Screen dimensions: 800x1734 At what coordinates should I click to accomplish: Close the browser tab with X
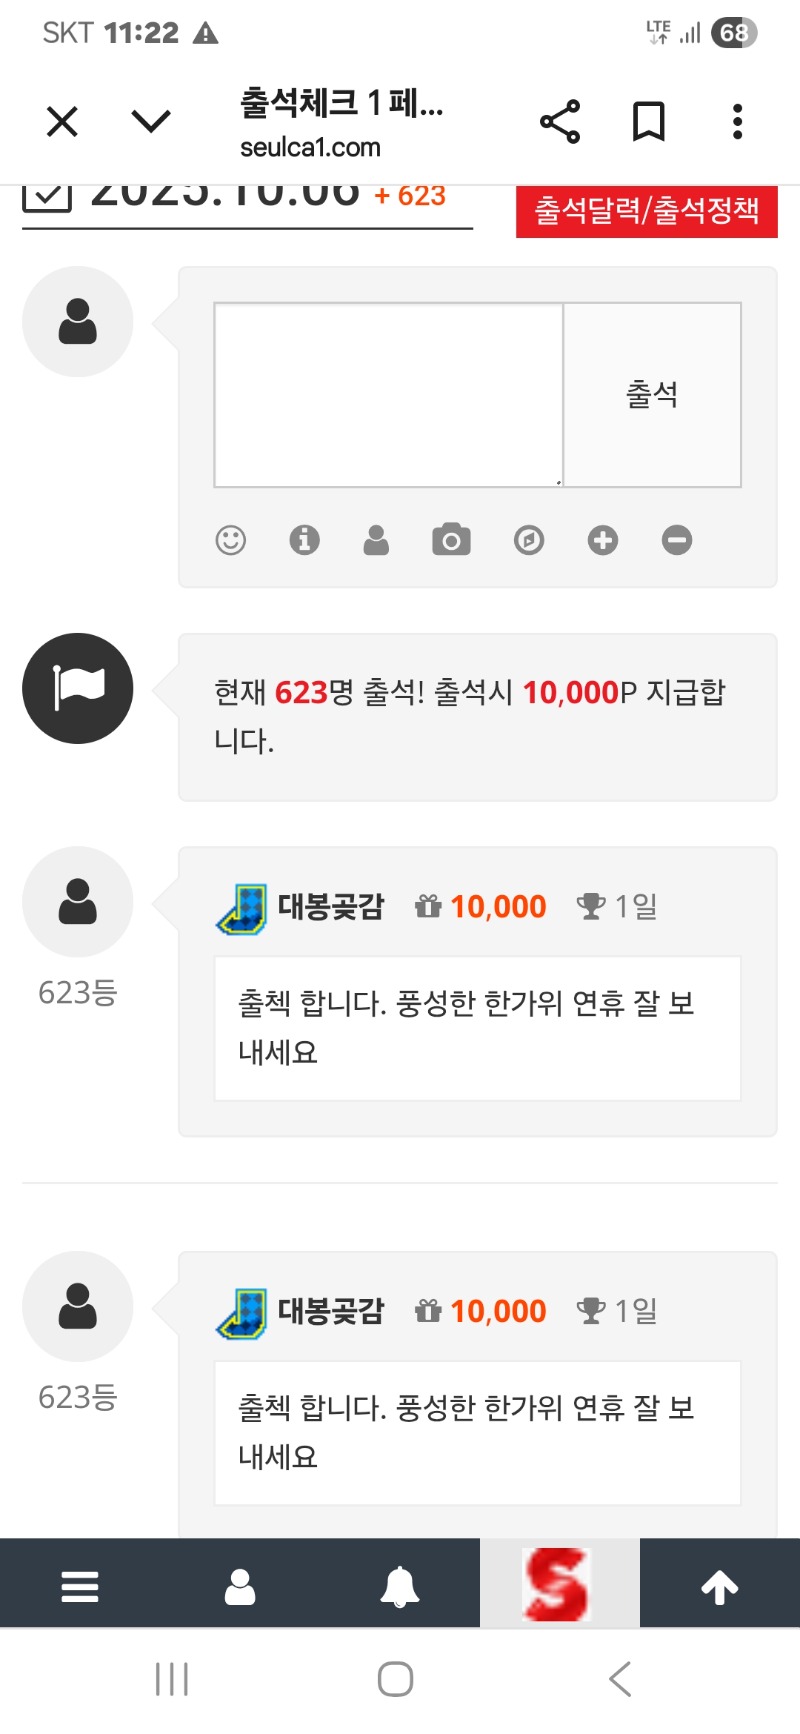(x=62, y=122)
